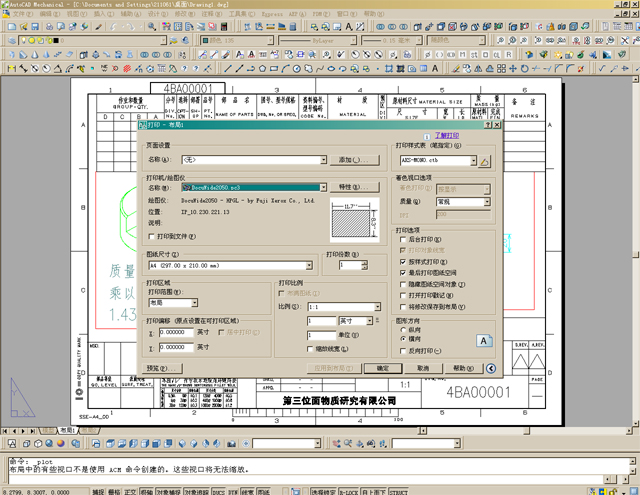Open the plot range dropdown

coord(194,303)
